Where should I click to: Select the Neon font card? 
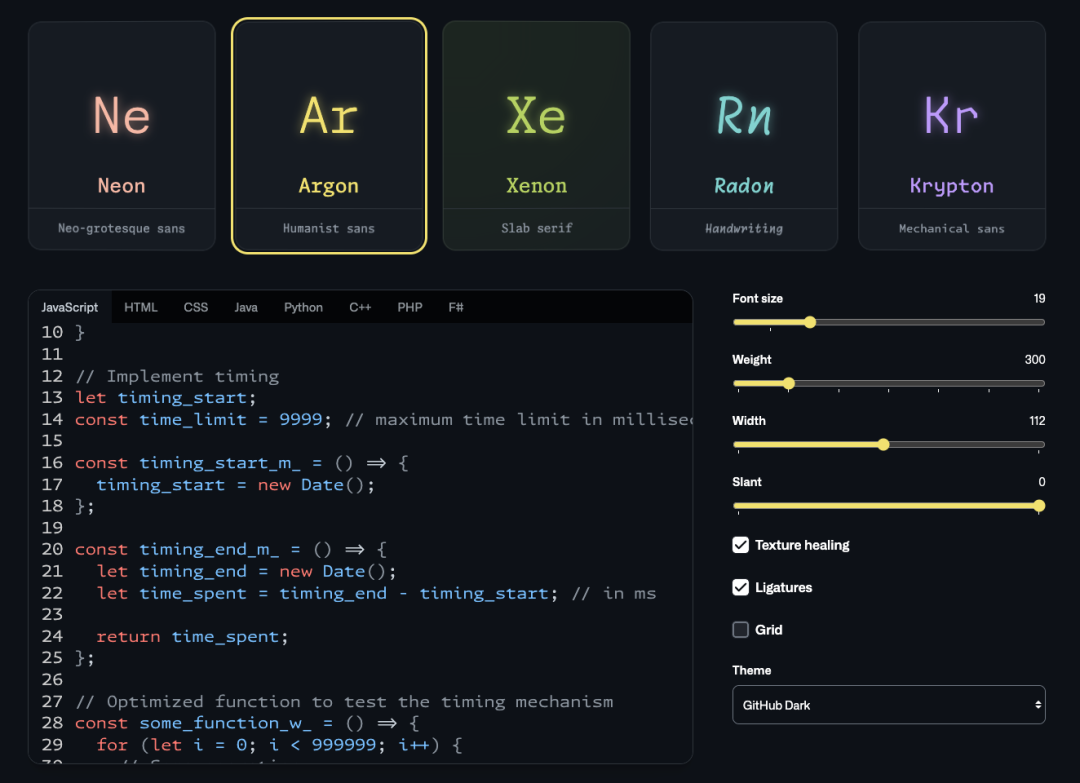click(x=122, y=136)
